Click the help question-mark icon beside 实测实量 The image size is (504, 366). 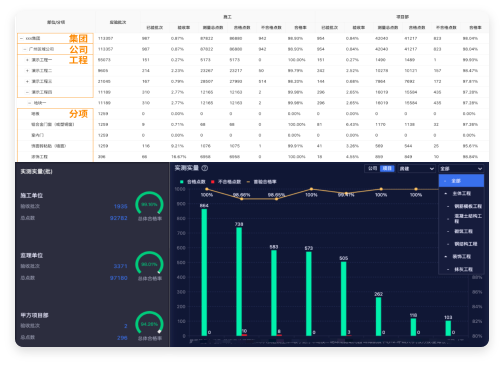pyautogui.click(x=205, y=168)
